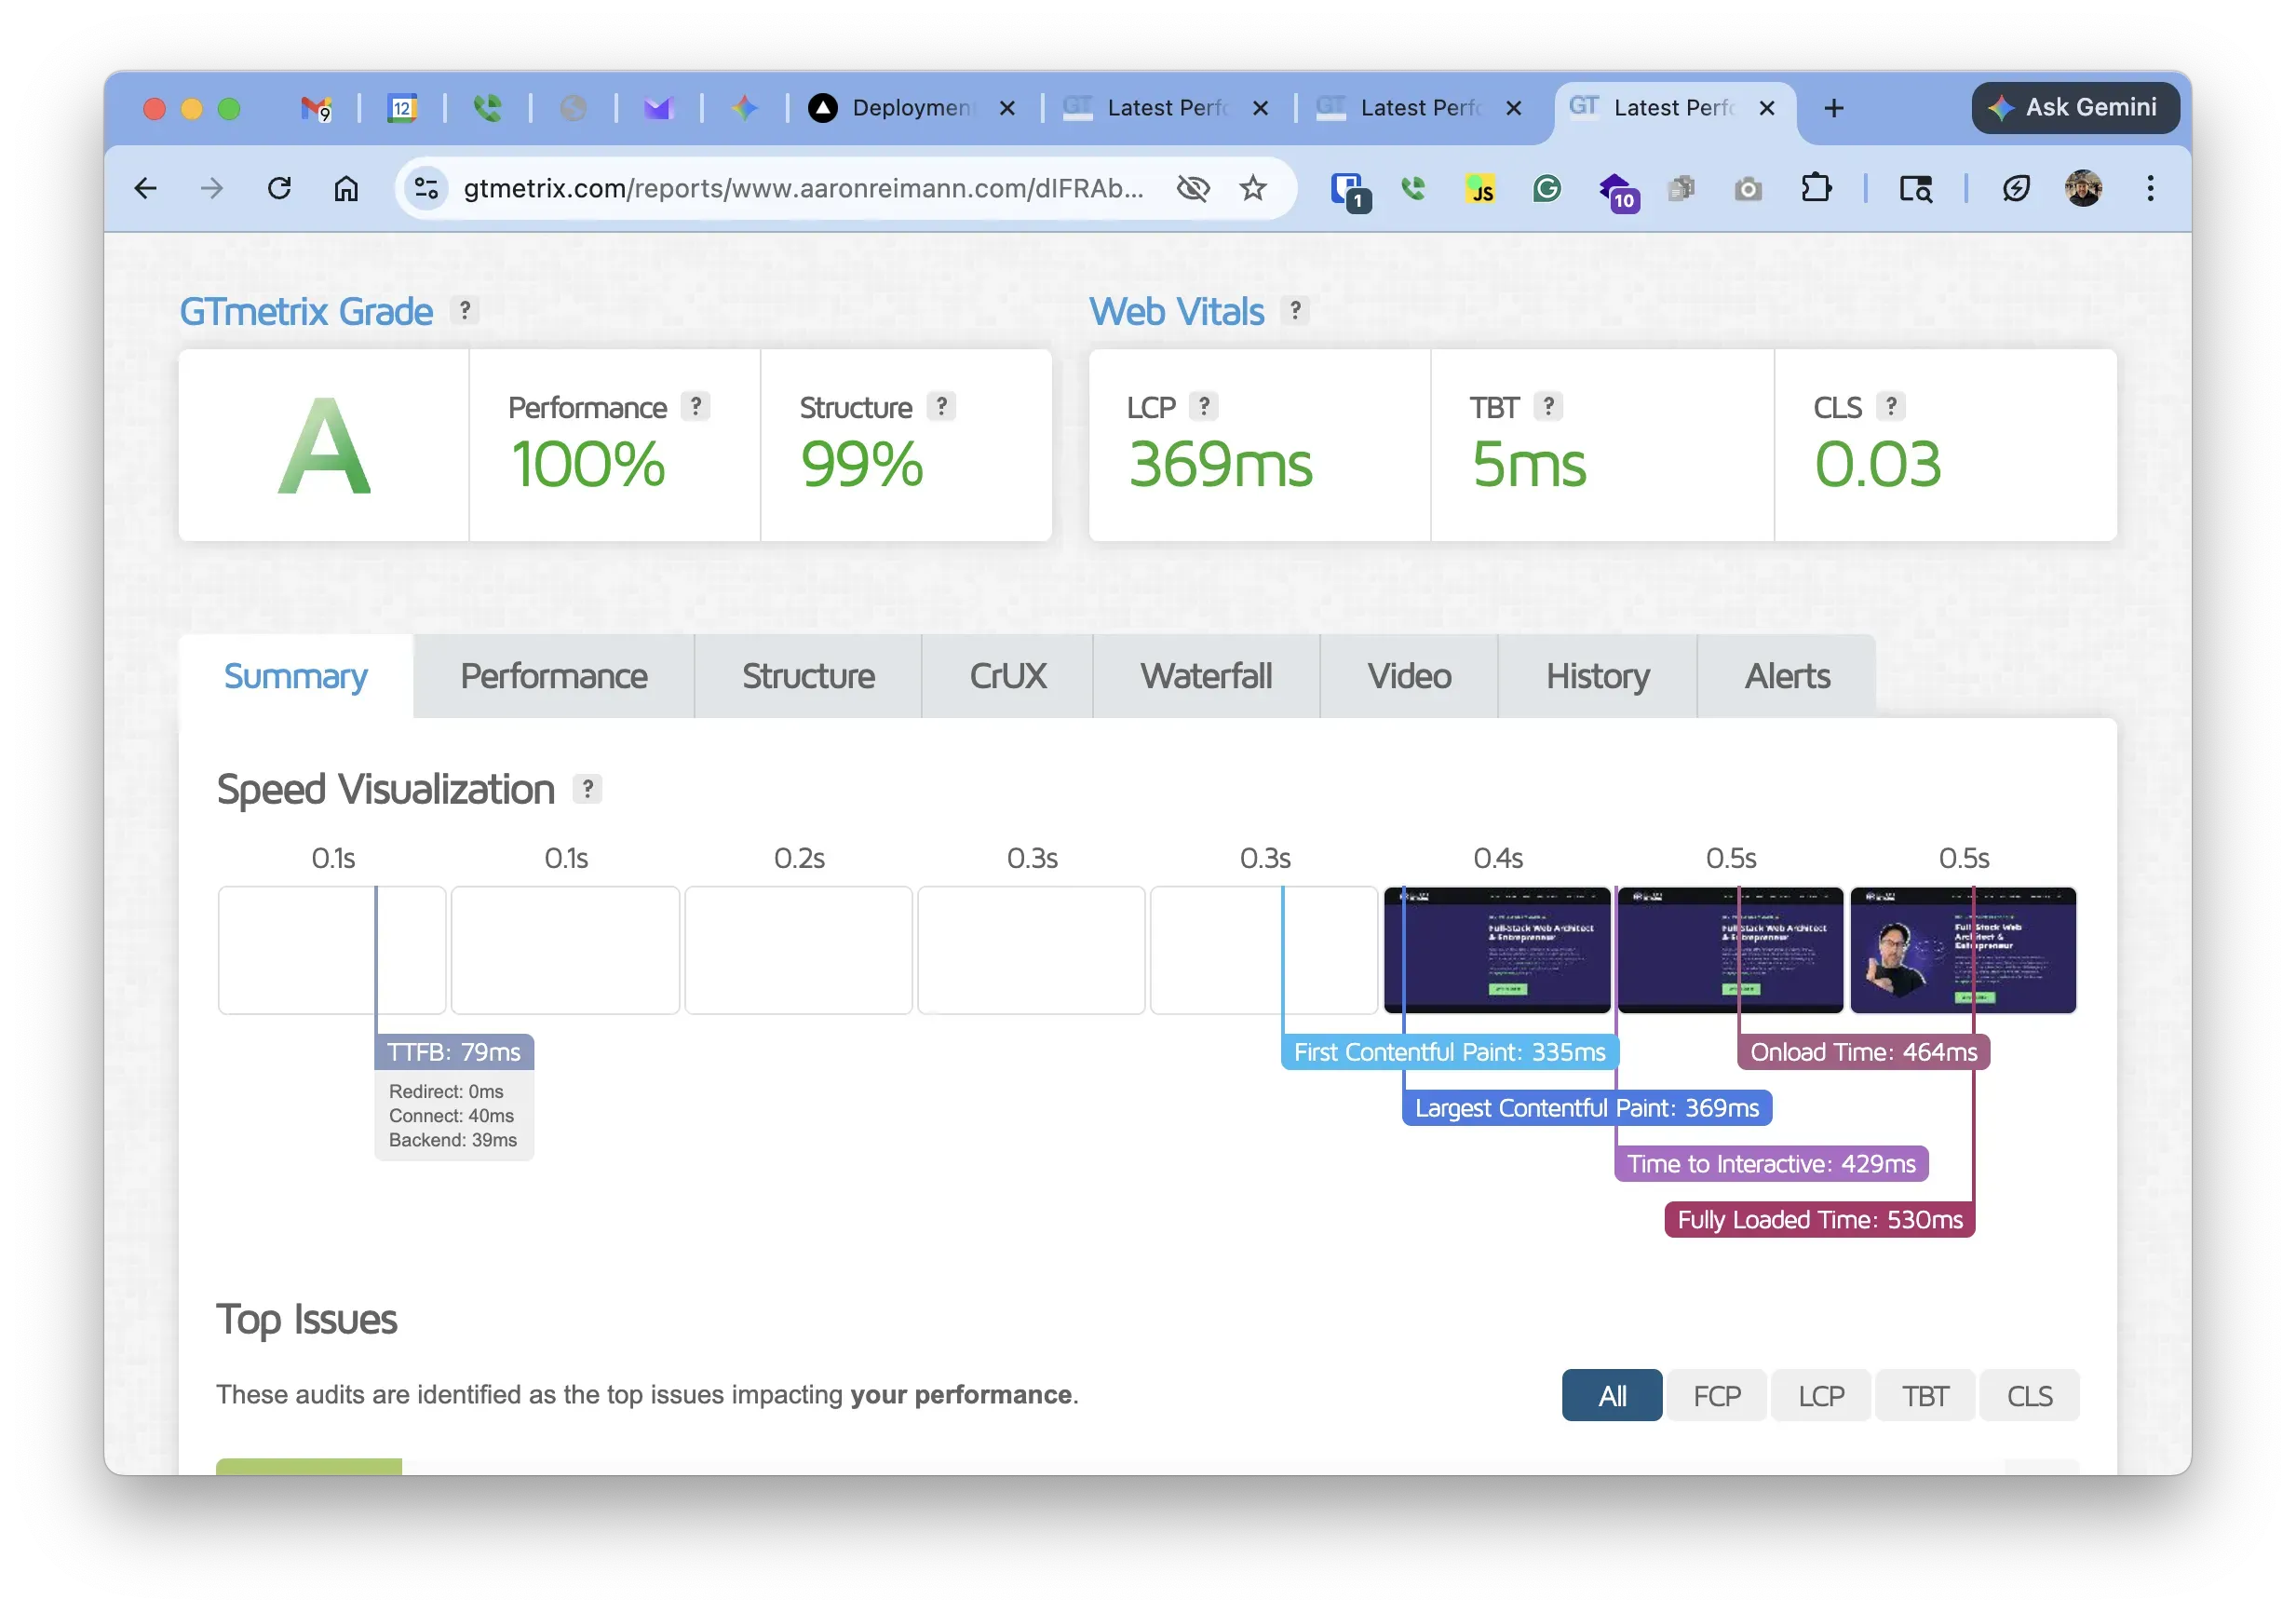2296x1613 pixels.
Task: Select the Summary tab
Action: (296, 676)
